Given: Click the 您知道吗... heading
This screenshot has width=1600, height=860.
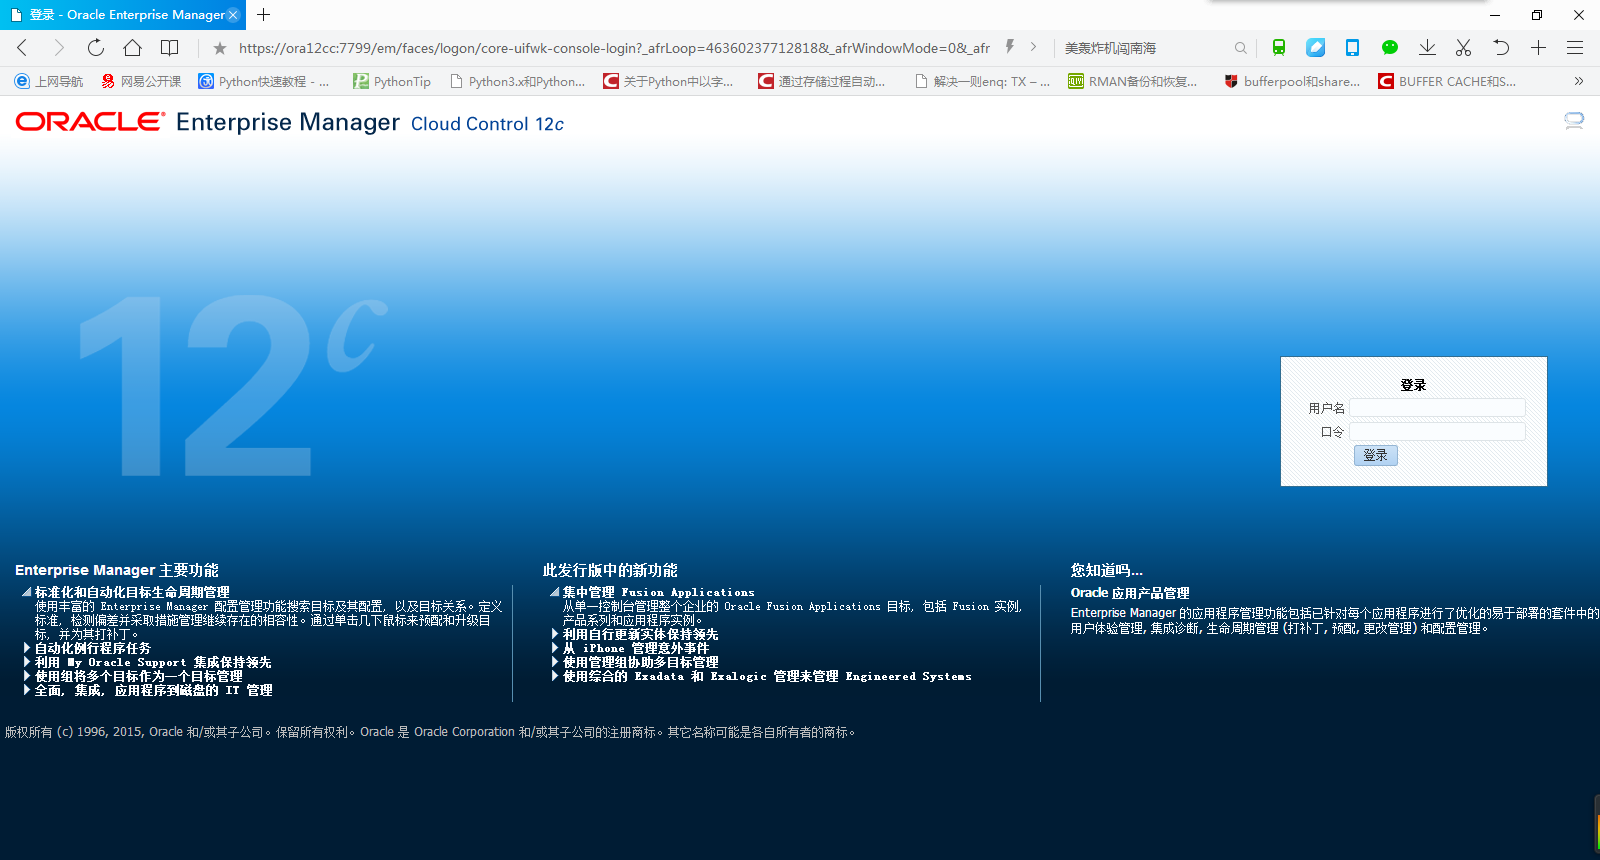Looking at the screenshot, I should (1106, 570).
